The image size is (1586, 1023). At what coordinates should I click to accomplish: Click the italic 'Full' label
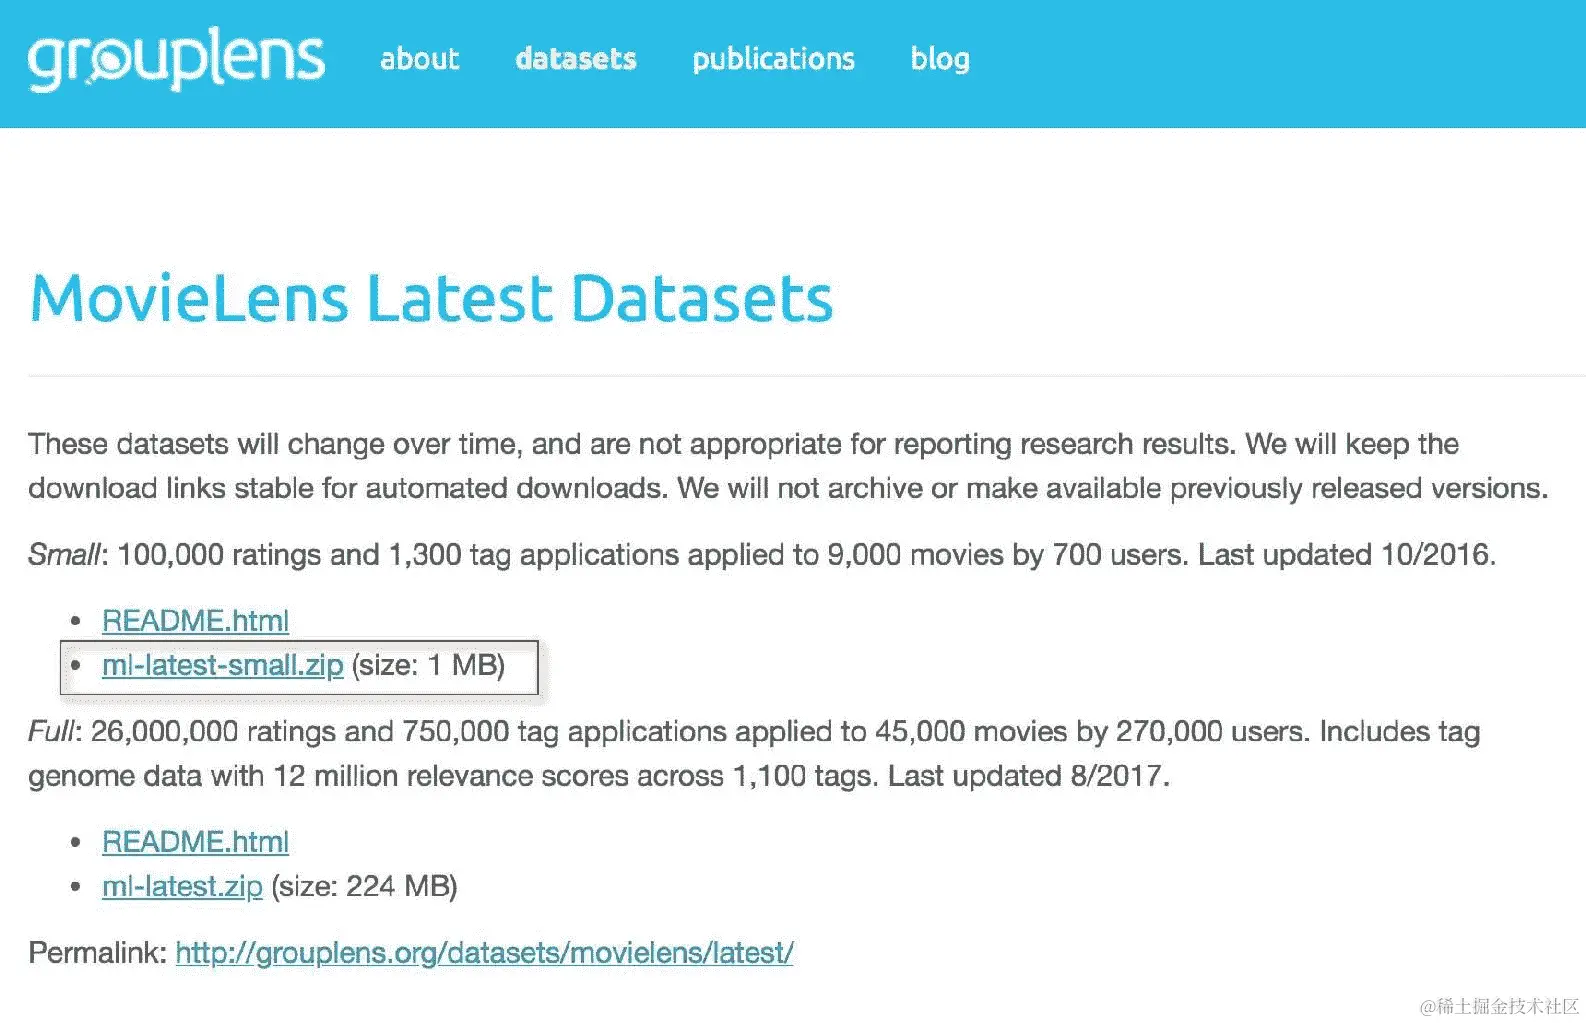pyautogui.click(x=51, y=731)
